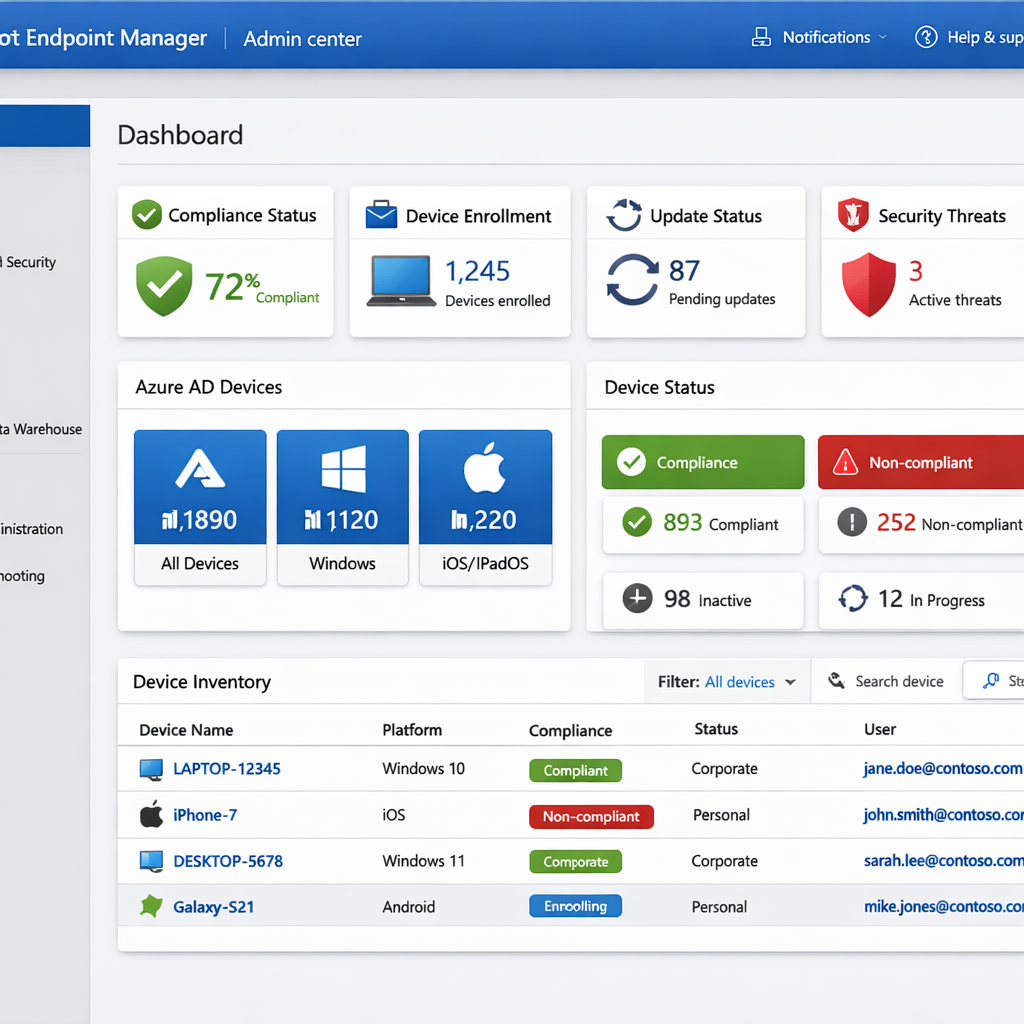1024x1024 pixels.
Task: Sort by Status column header
Action: (x=716, y=729)
